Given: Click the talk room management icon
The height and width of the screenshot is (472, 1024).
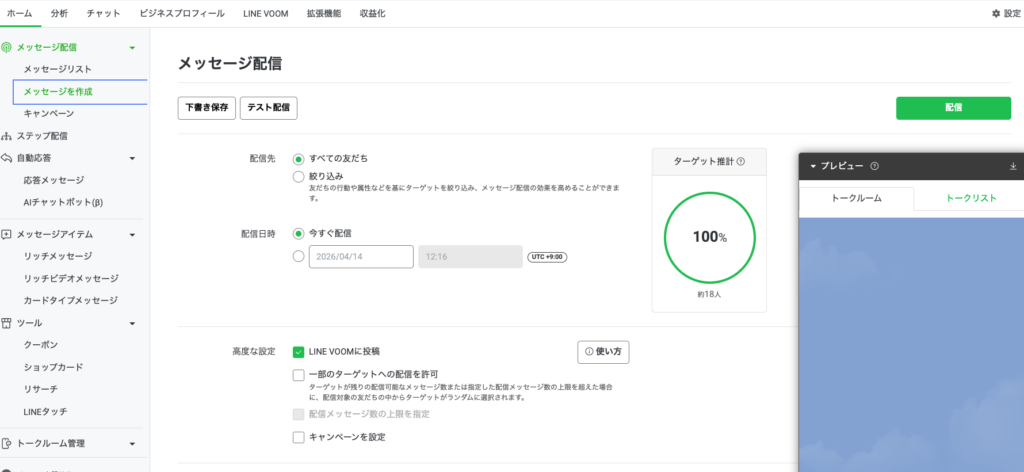Looking at the screenshot, I should click(7, 443).
